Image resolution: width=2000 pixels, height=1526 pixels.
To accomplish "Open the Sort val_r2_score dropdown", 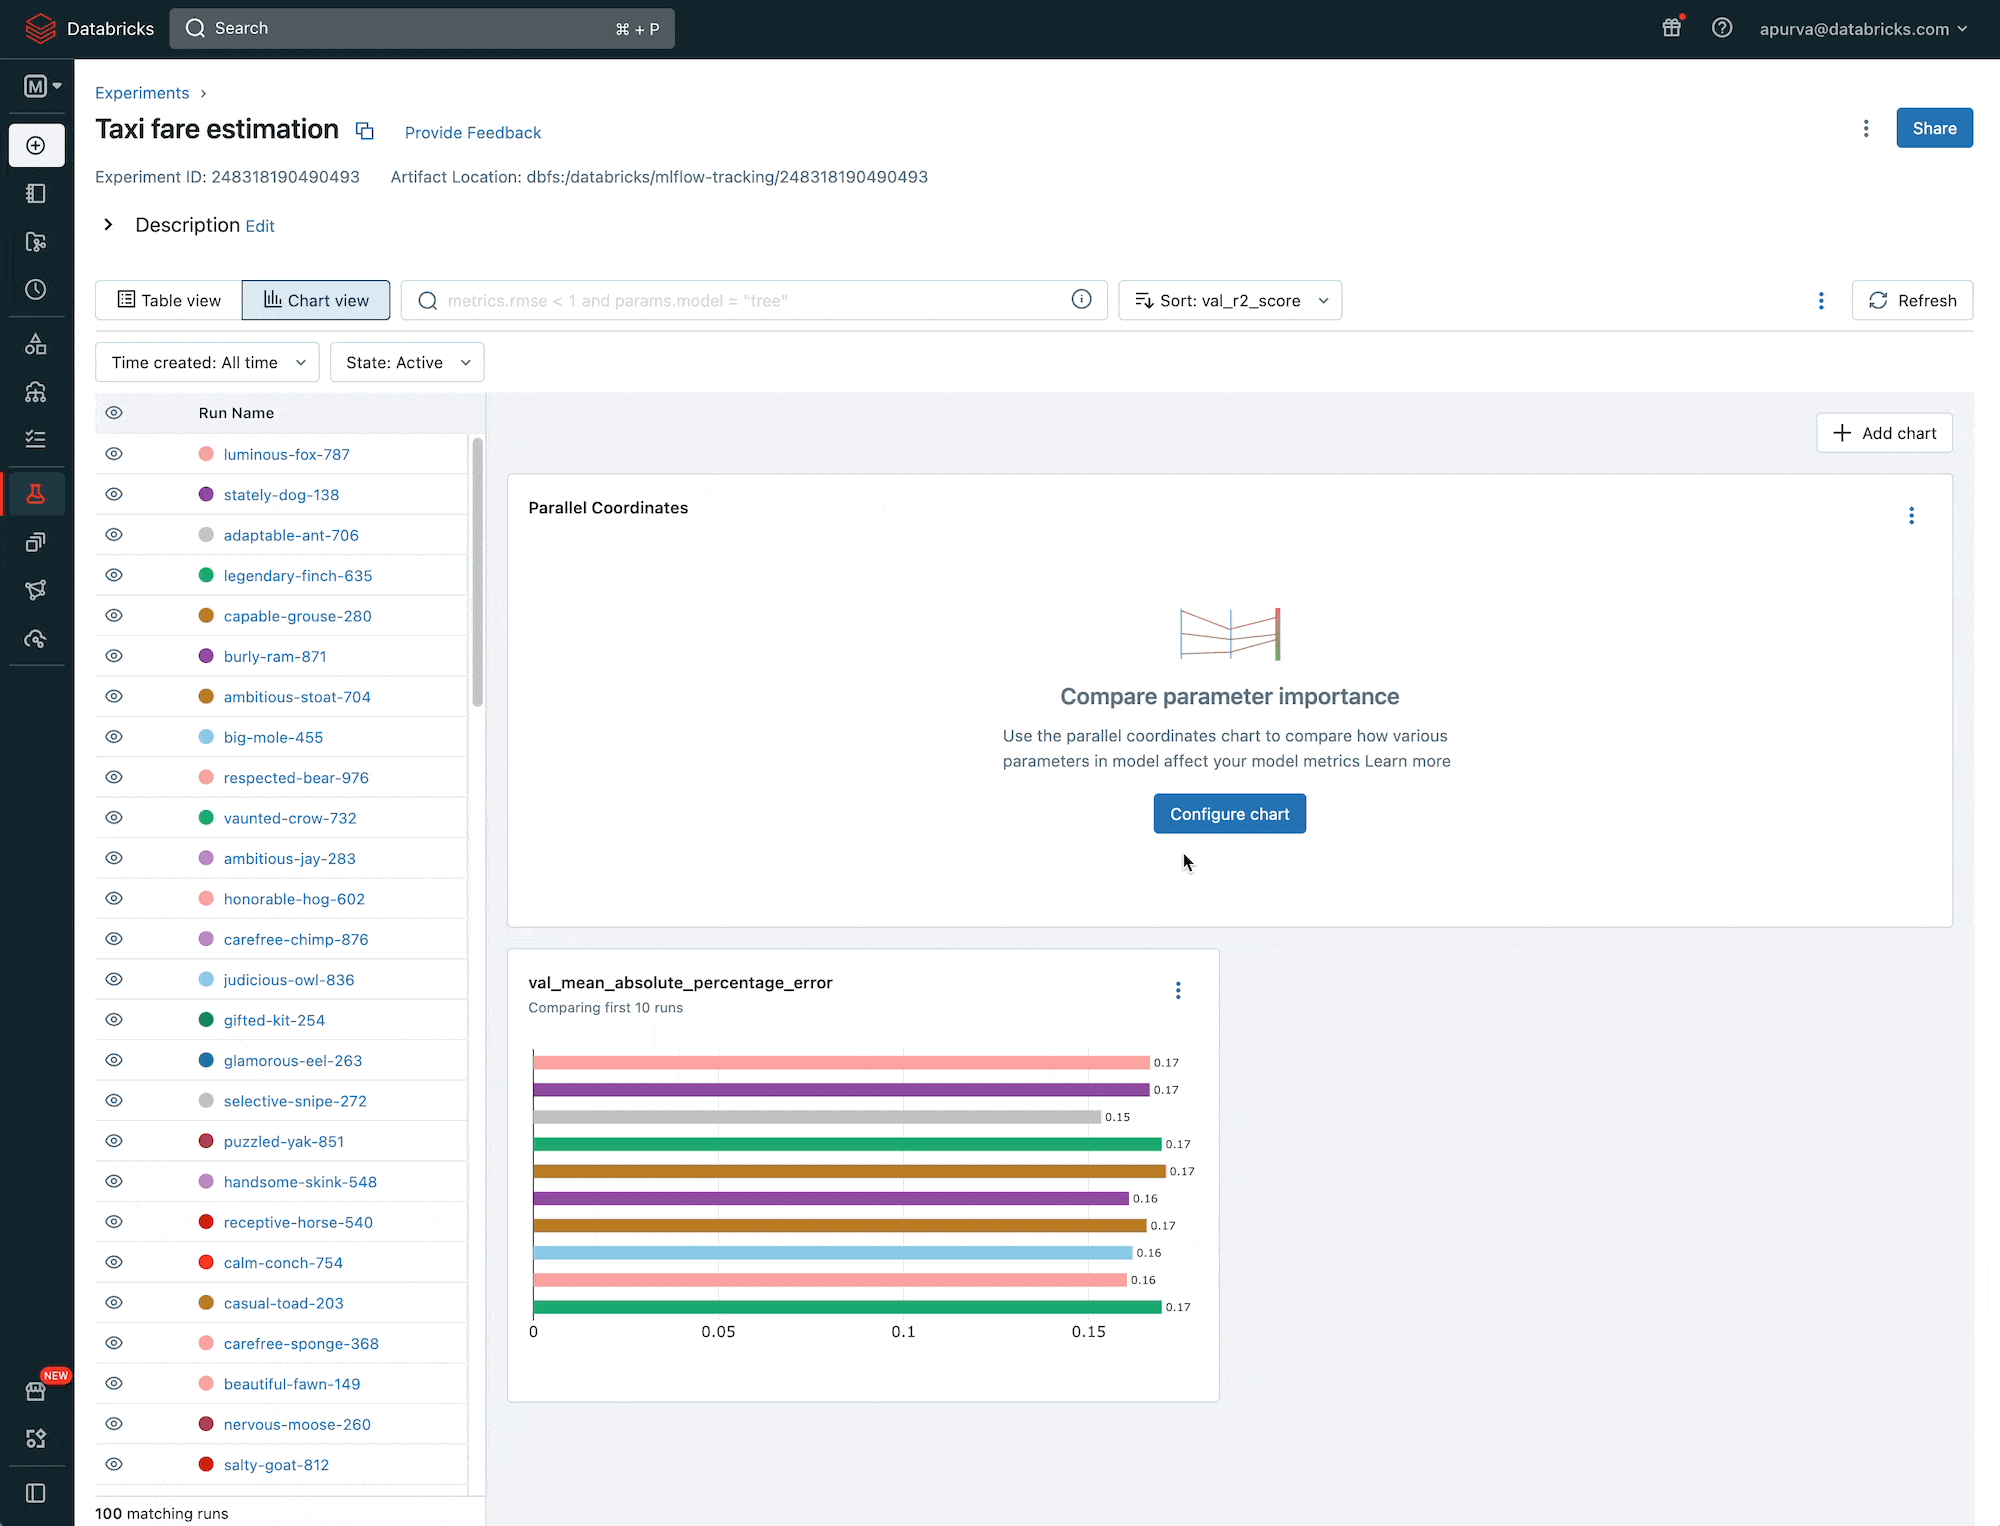I will [x=1231, y=300].
